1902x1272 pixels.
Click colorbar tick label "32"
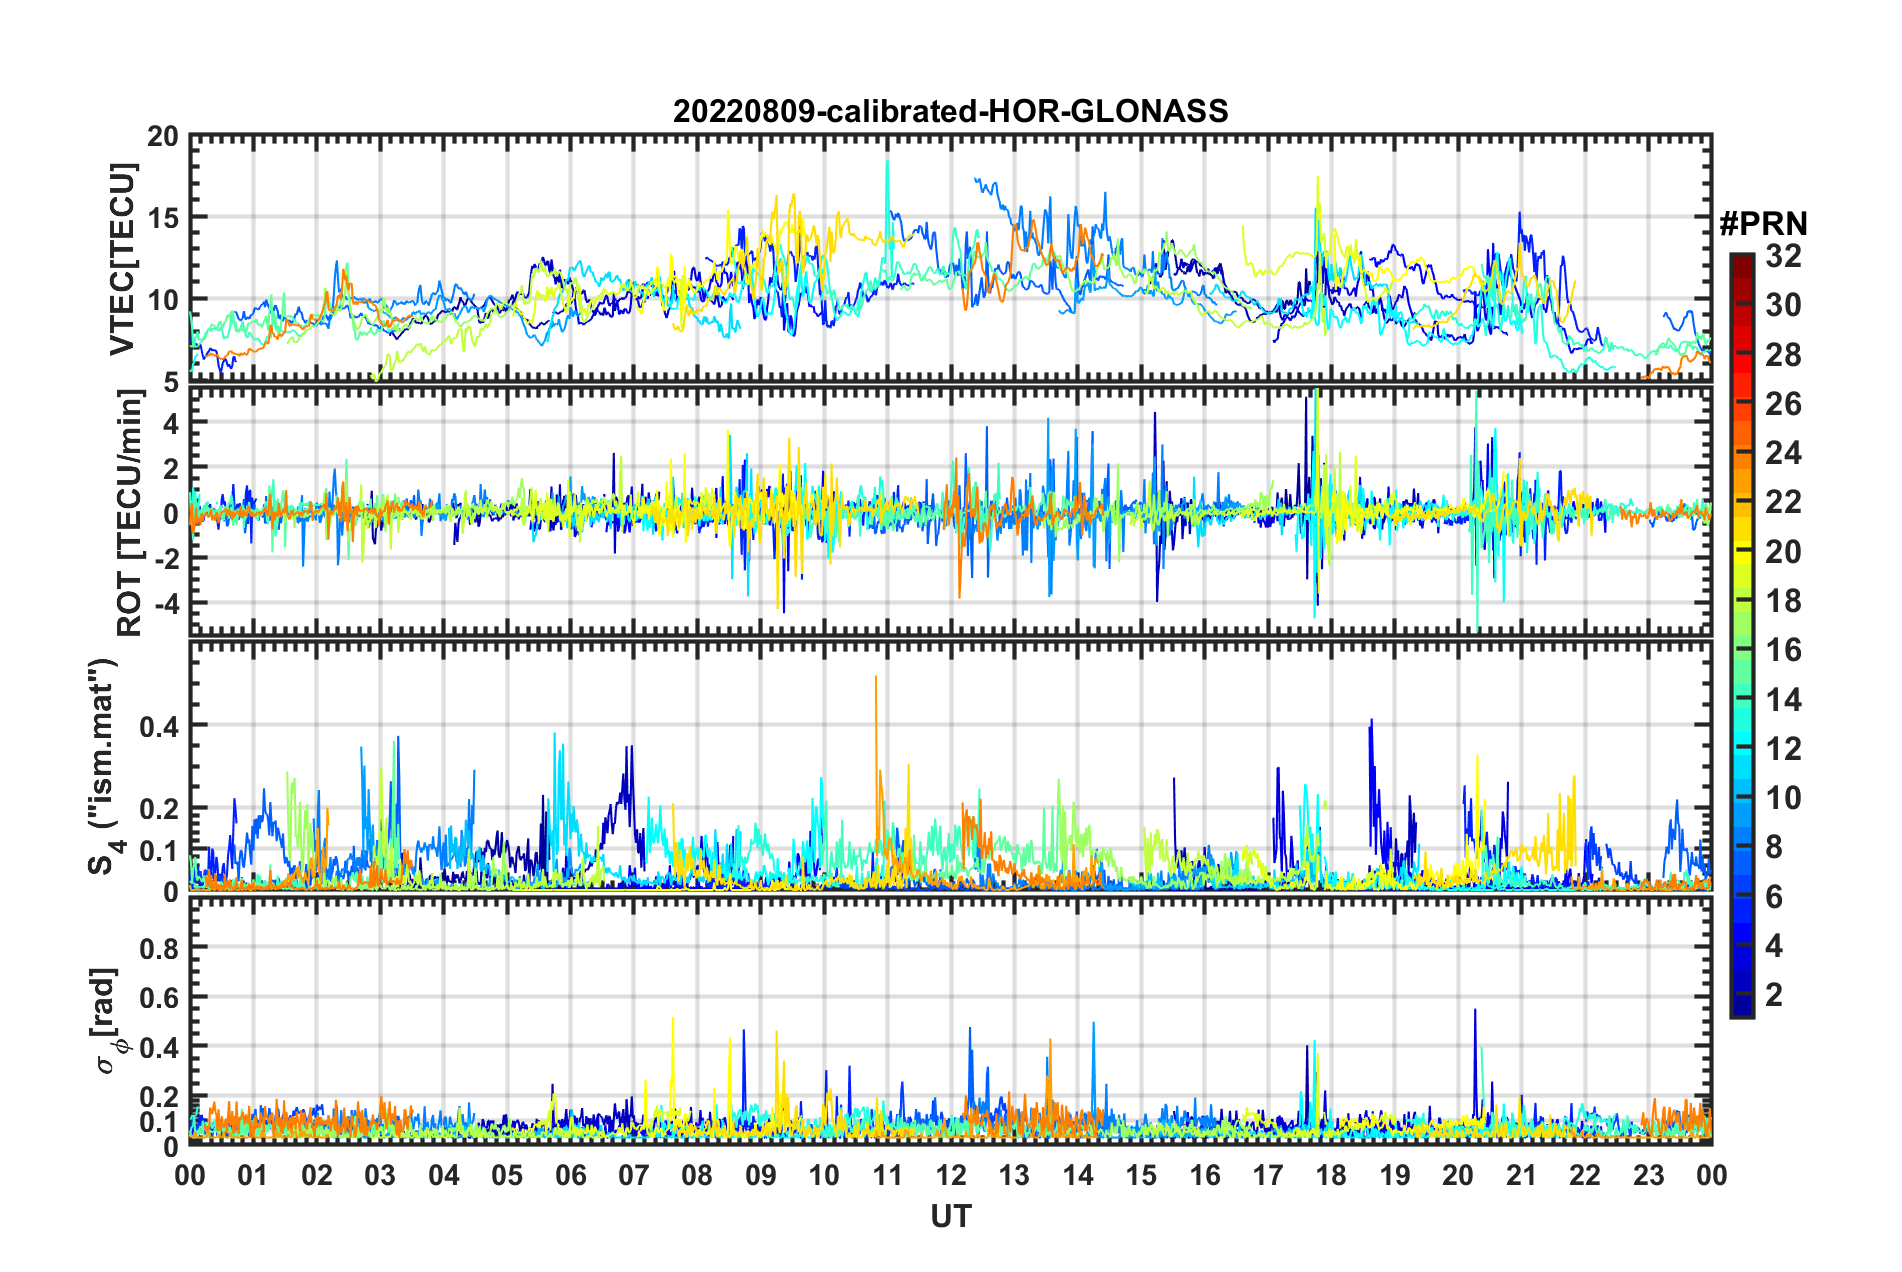tap(1784, 256)
